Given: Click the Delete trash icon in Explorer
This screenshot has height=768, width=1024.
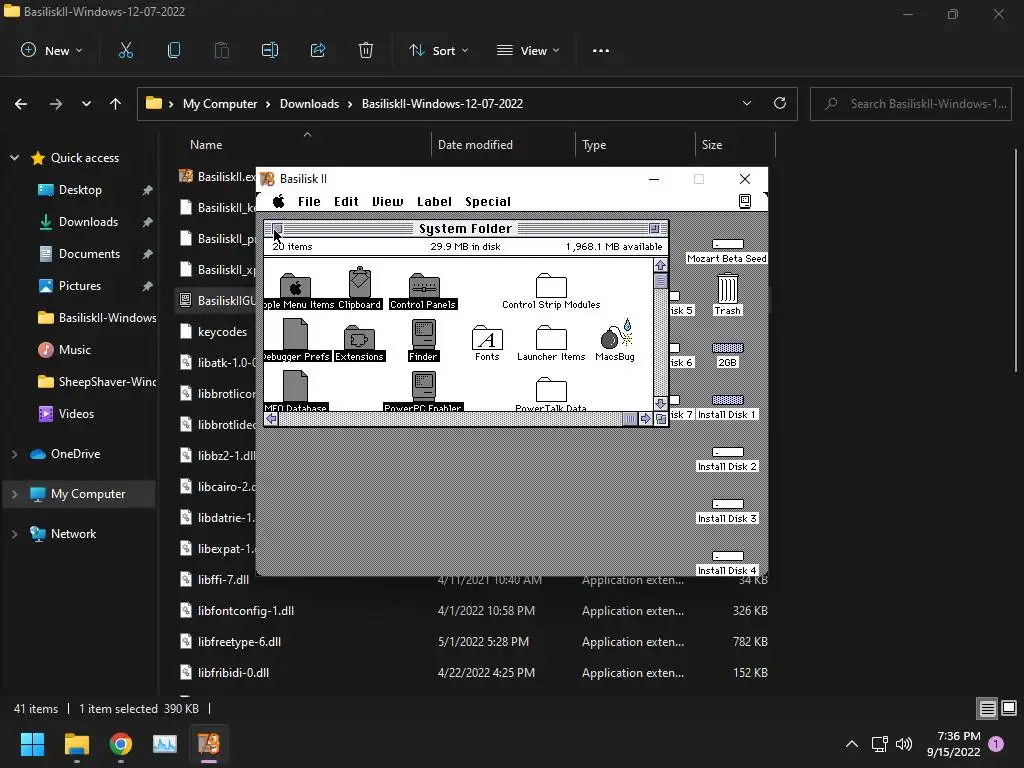Looking at the screenshot, I should click(366, 50).
